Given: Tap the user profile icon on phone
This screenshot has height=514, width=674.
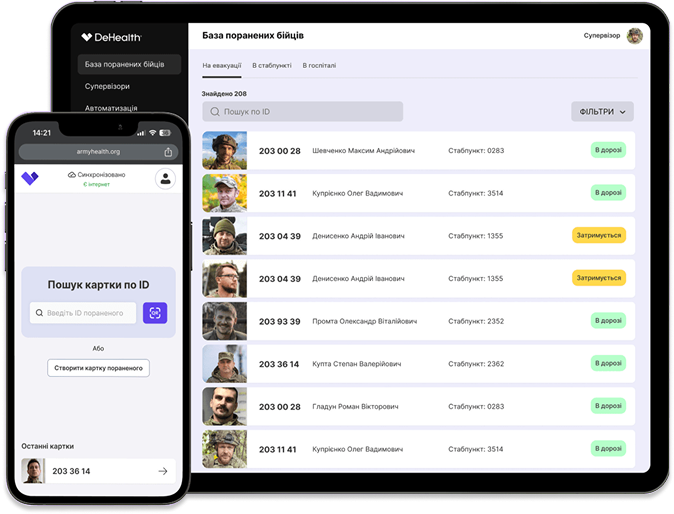Looking at the screenshot, I should (165, 179).
